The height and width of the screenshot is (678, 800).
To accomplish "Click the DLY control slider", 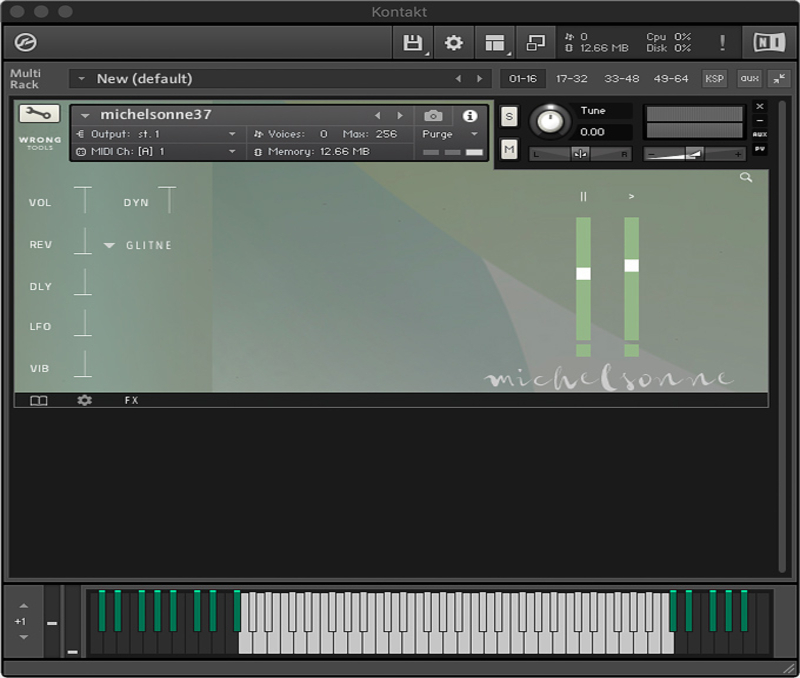I will tap(83, 282).
